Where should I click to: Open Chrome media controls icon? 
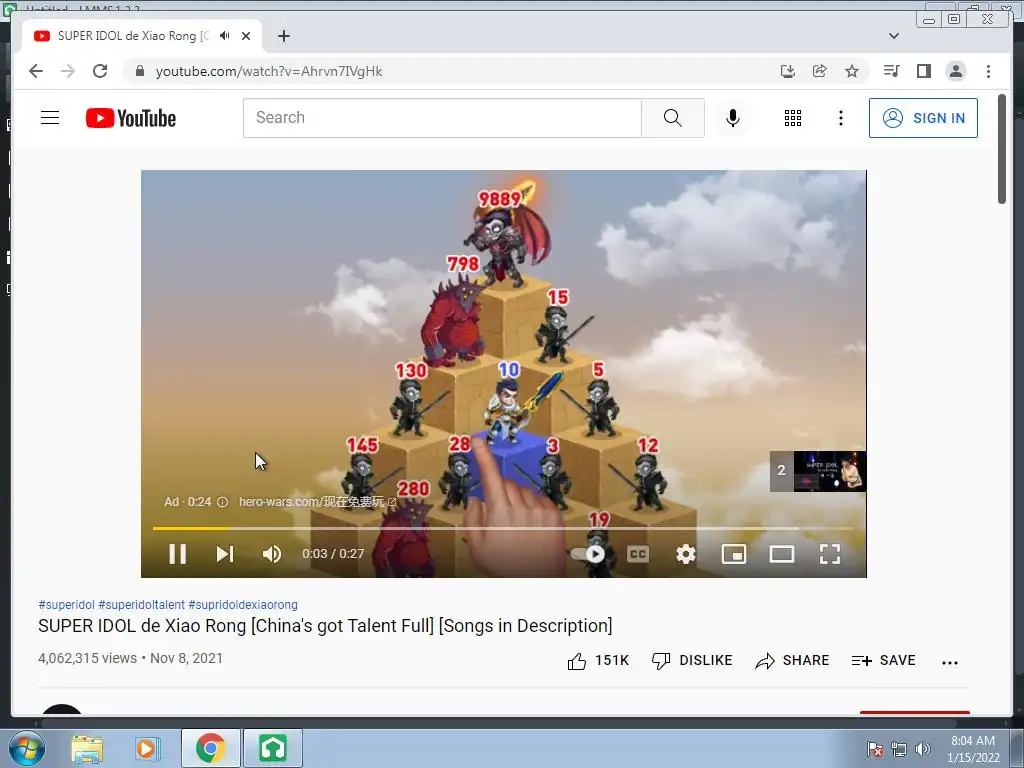891,71
